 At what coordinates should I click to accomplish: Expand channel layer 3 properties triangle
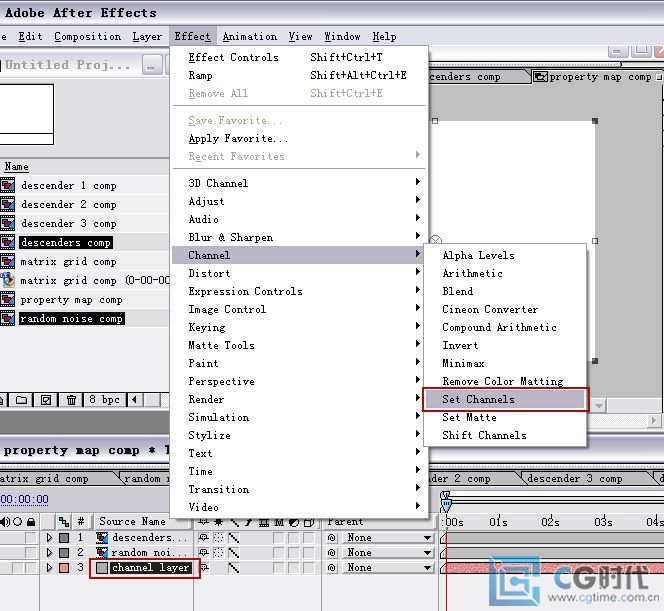[x=49, y=567]
